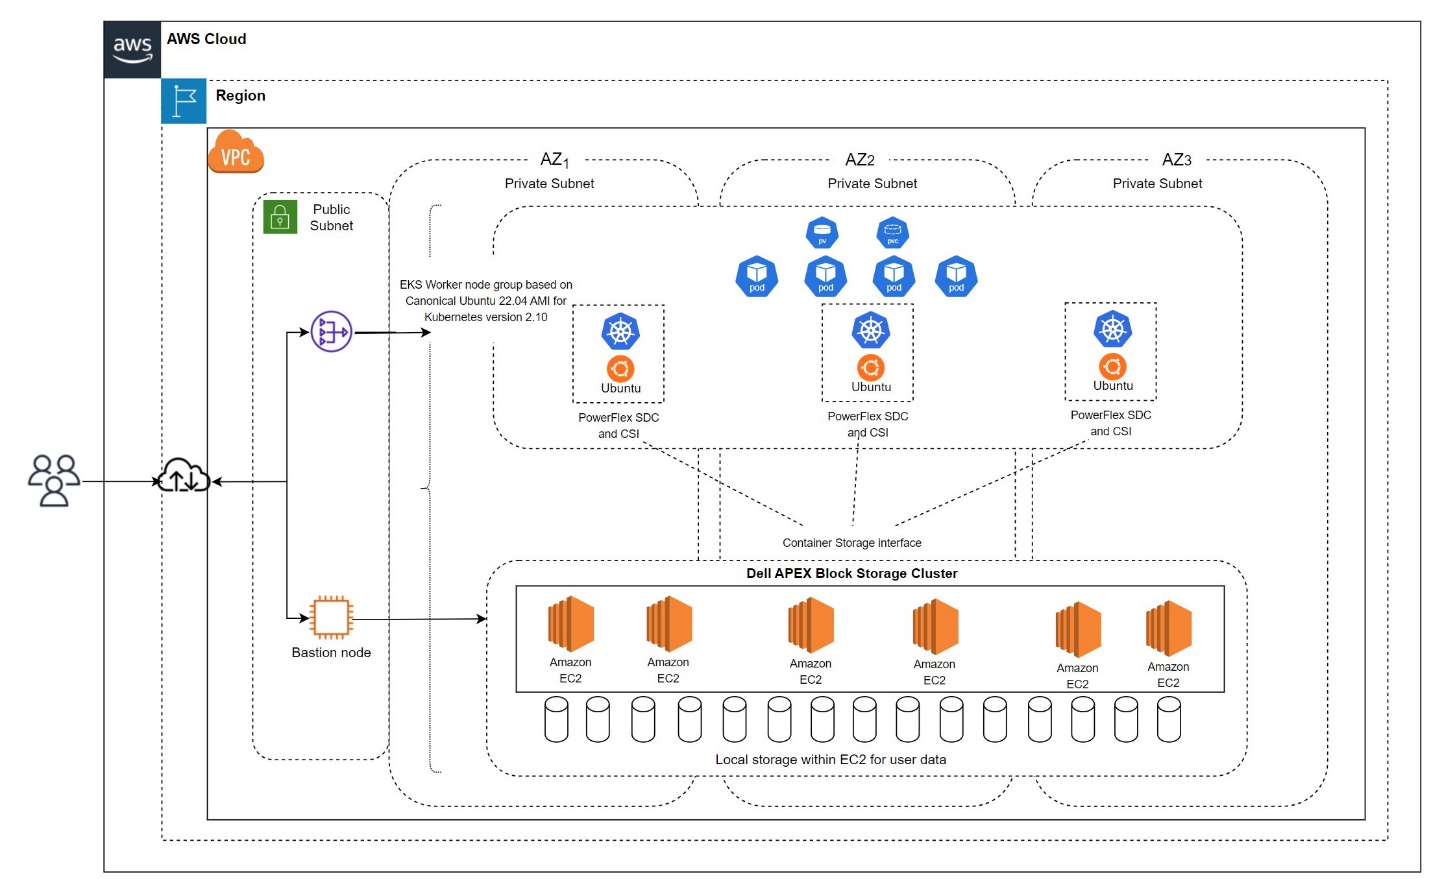The width and height of the screenshot is (1431, 879).
Task: Click the pod icon beneath the pvc icon
Action: 894,276
